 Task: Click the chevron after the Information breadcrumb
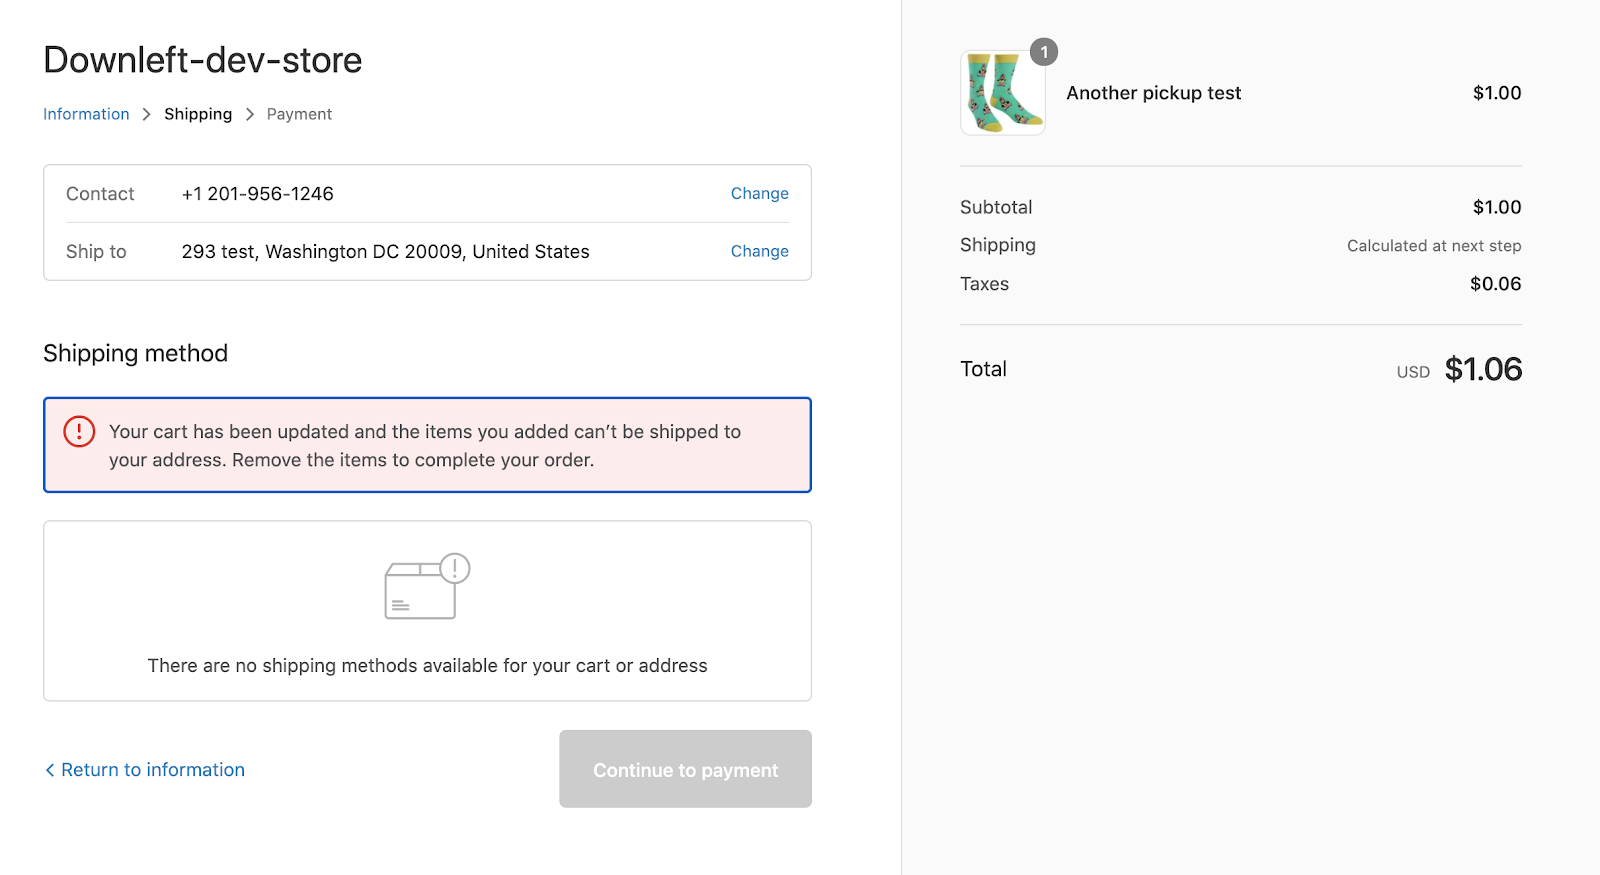pyautogui.click(x=146, y=114)
